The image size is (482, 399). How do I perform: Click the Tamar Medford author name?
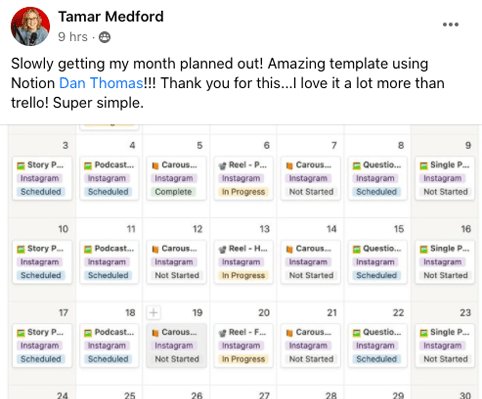coord(111,16)
